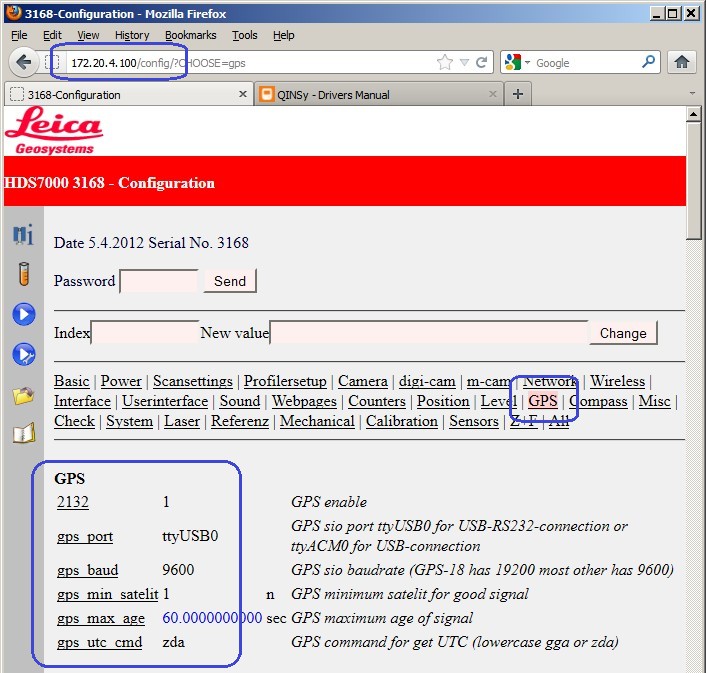This screenshot has height=673, width=706.
Task: Open the Power settings link
Action: coord(121,381)
